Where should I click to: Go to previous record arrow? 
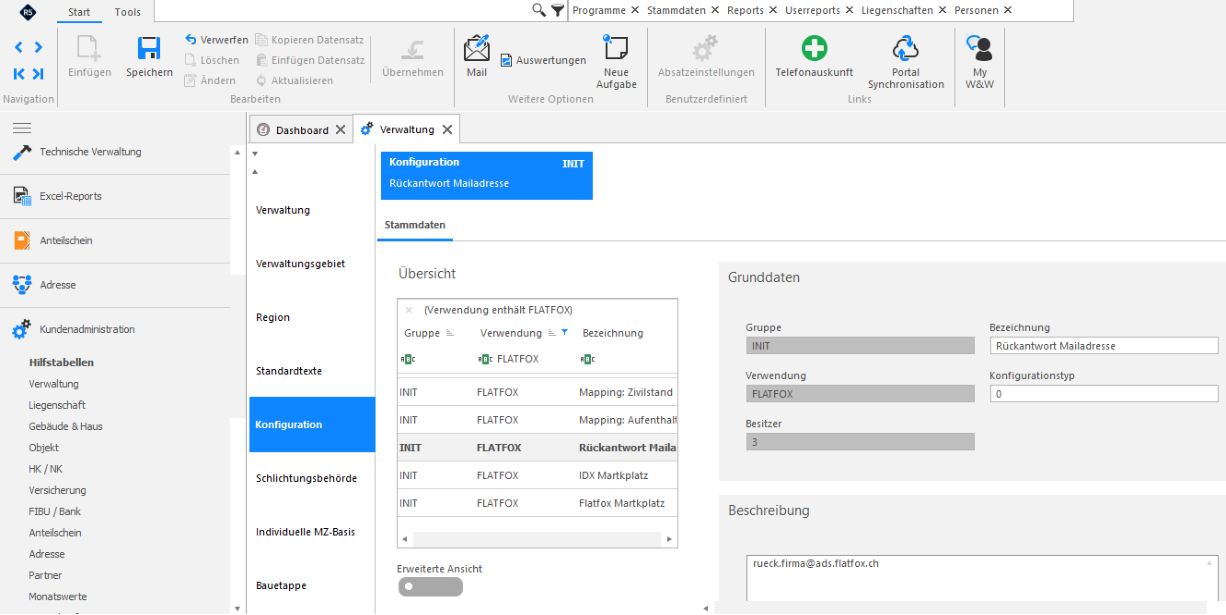(19, 47)
